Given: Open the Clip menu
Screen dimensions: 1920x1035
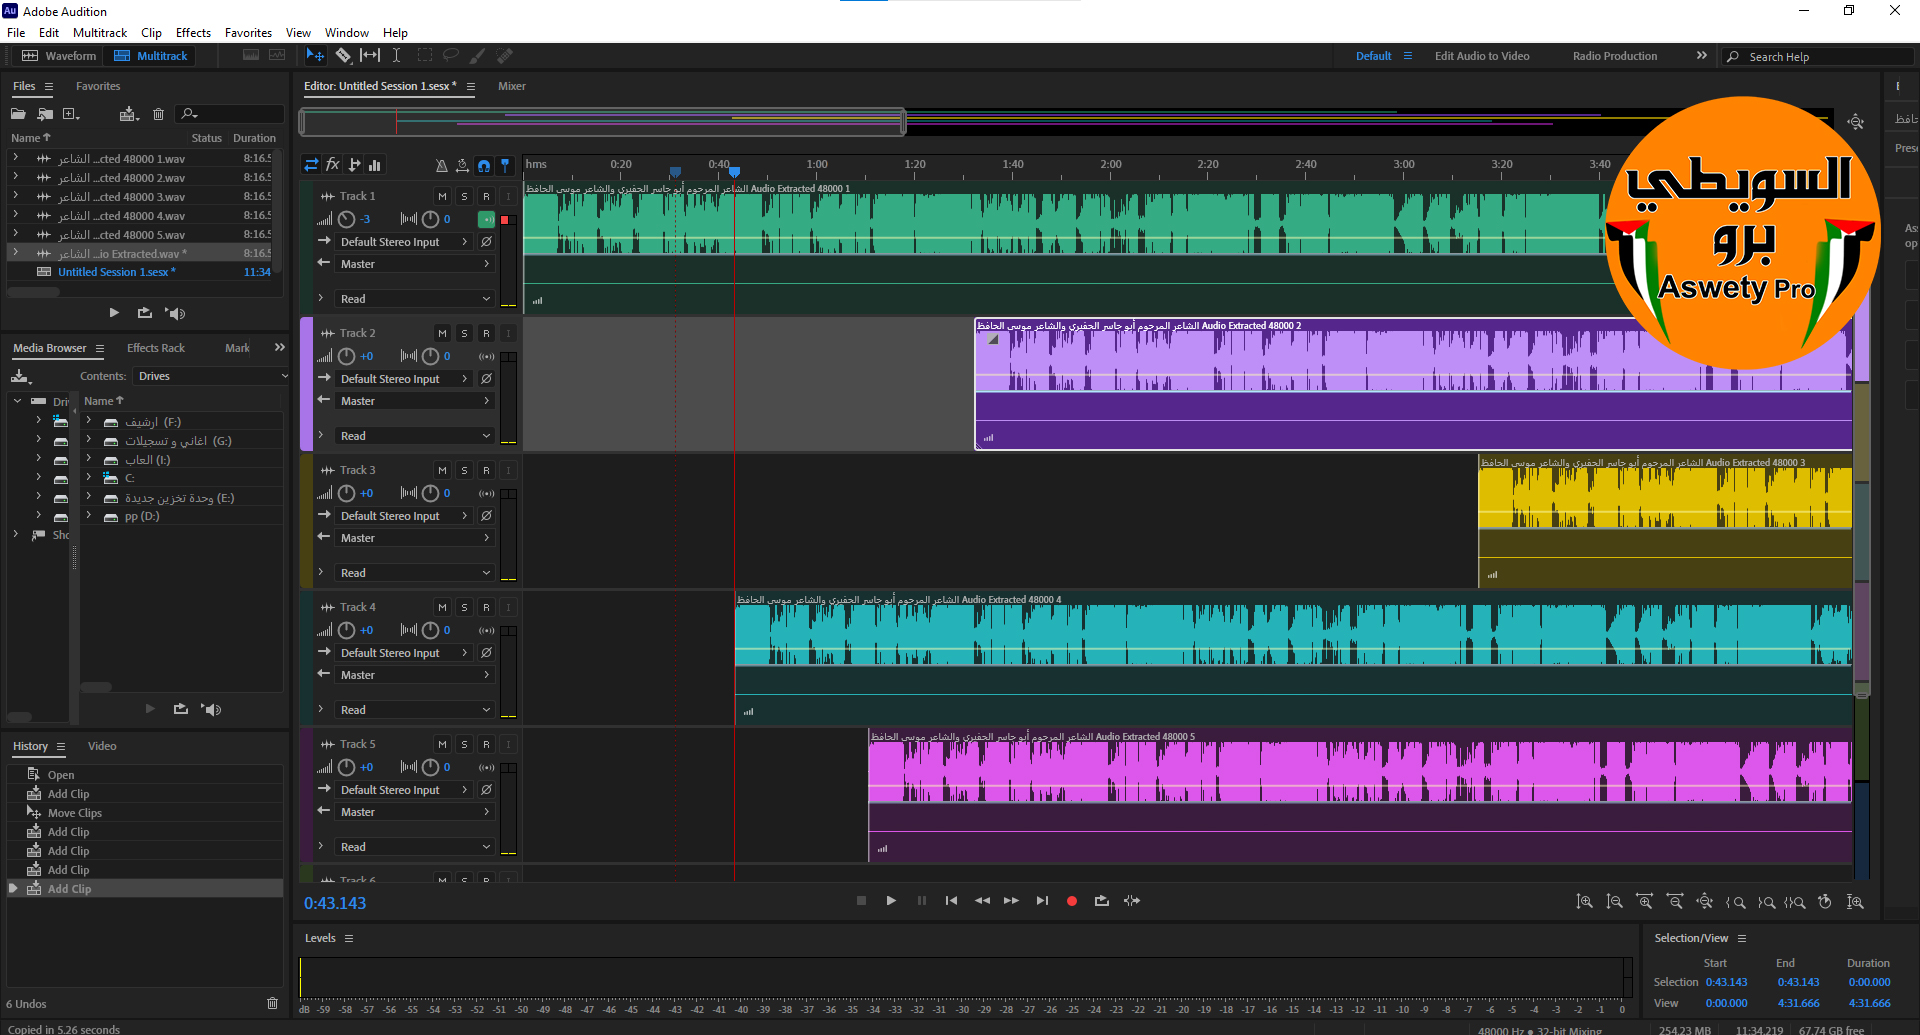Looking at the screenshot, I should pos(151,33).
